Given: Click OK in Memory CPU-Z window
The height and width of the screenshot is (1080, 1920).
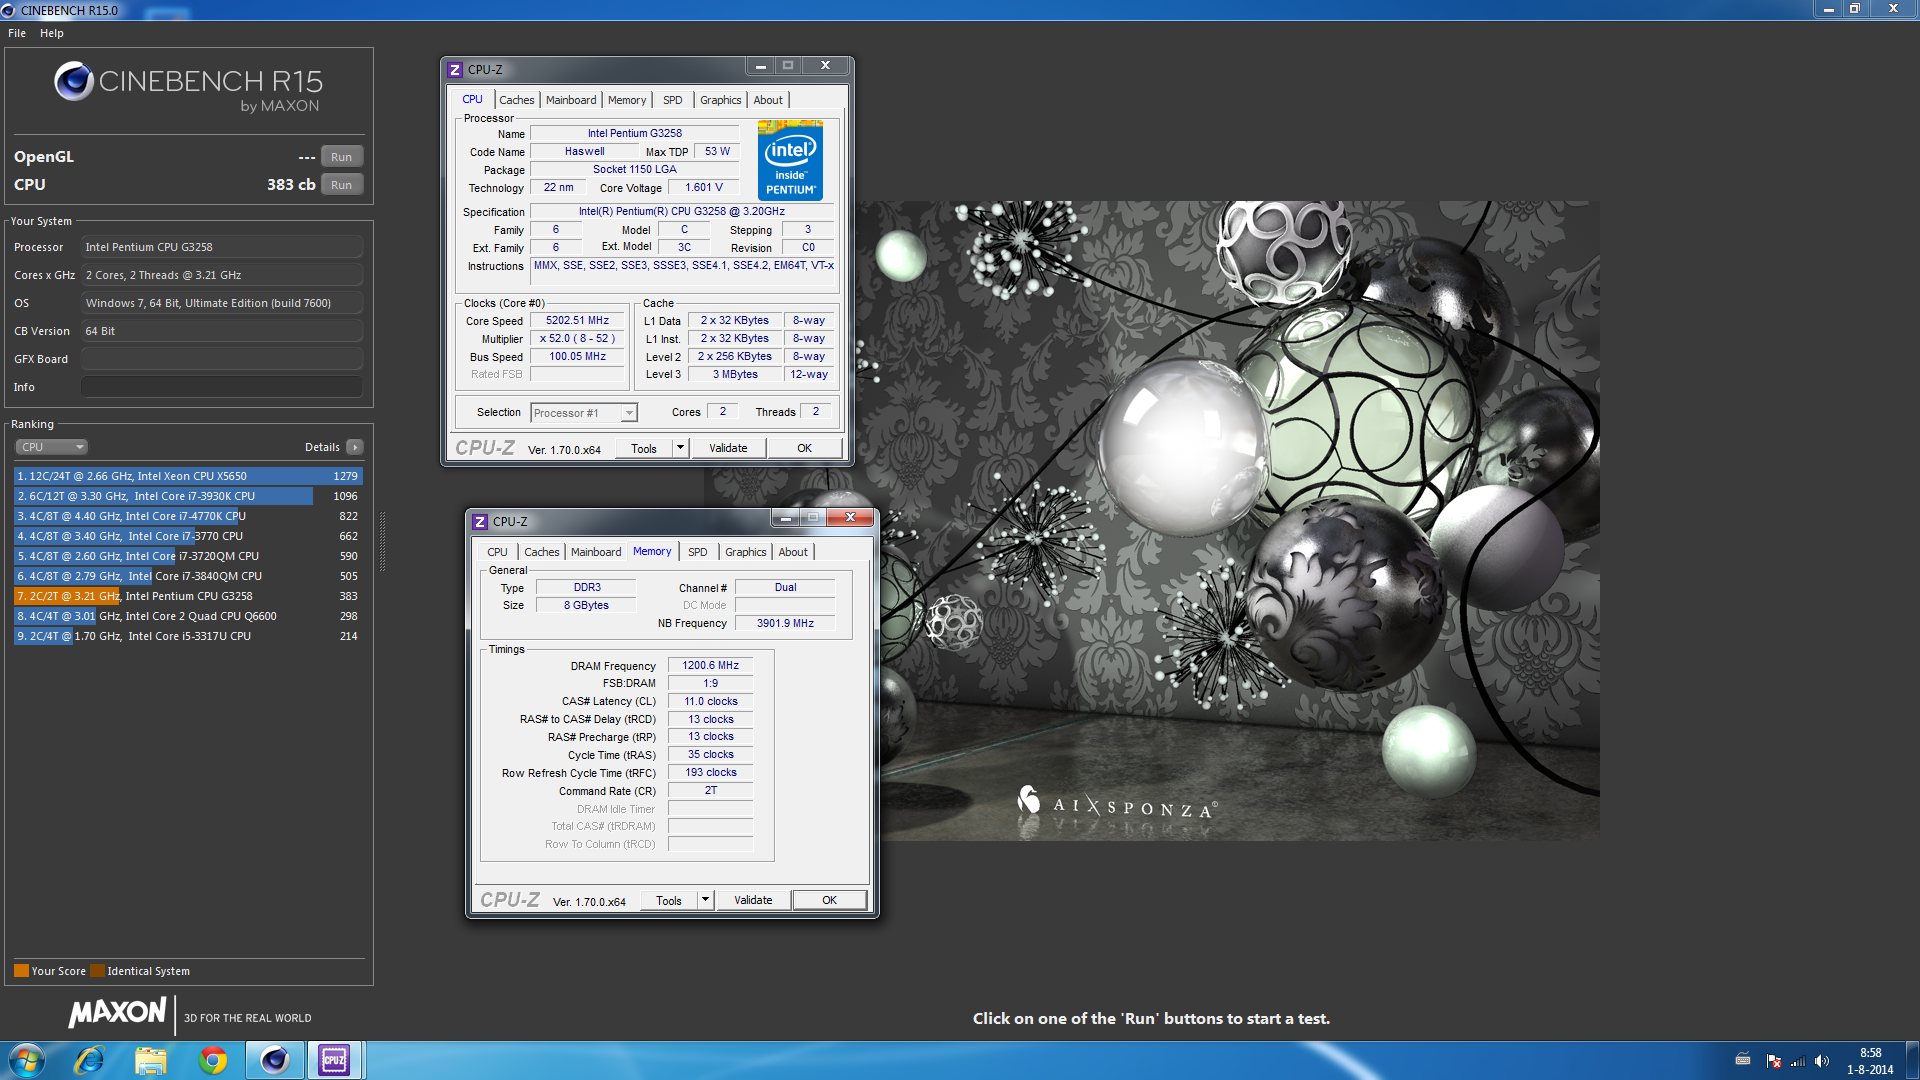Looking at the screenshot, I should point(829,900).
